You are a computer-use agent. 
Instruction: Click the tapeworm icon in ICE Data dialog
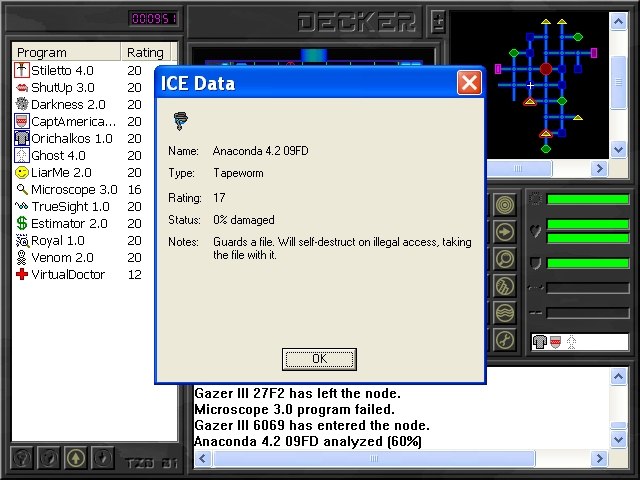(180, 121)
